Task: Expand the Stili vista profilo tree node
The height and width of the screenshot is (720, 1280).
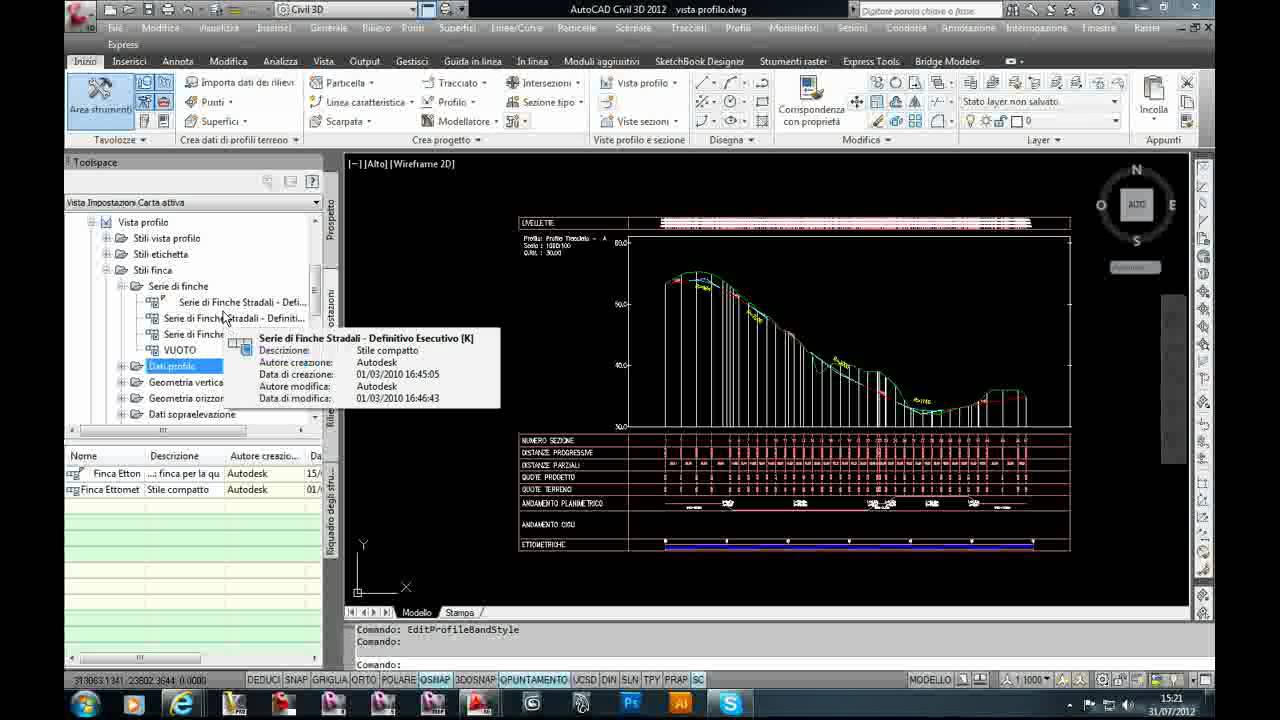Action: [106, 238]
